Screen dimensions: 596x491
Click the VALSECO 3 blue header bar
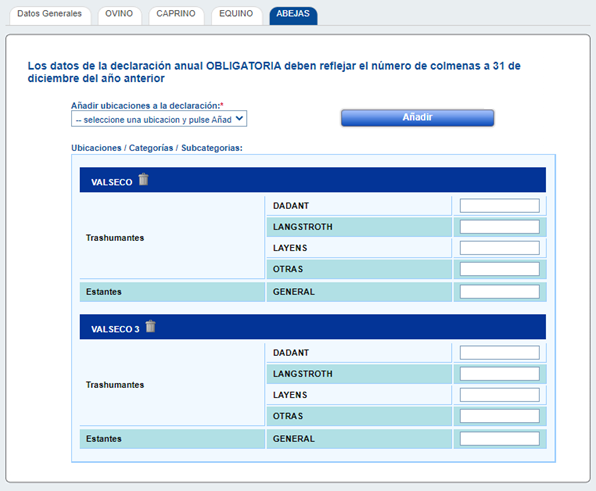click(x=313, y=327)
